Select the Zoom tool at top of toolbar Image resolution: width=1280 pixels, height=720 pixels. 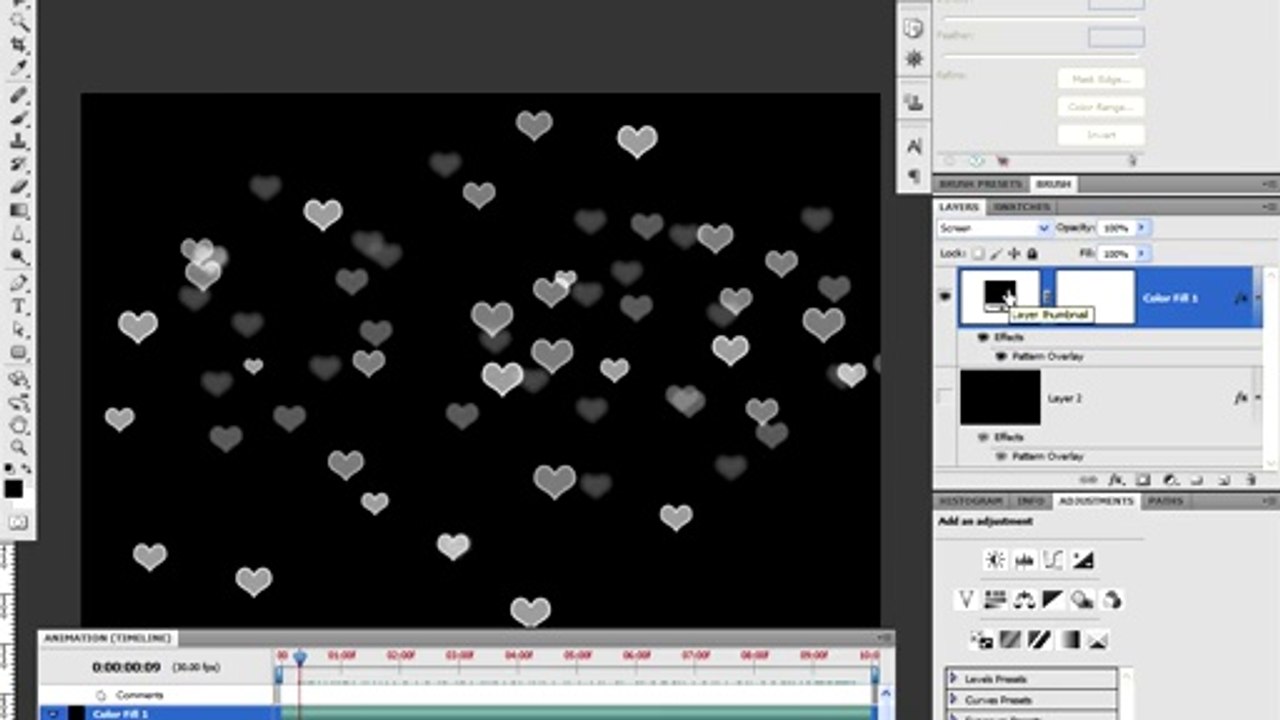(x=19, y=21)
